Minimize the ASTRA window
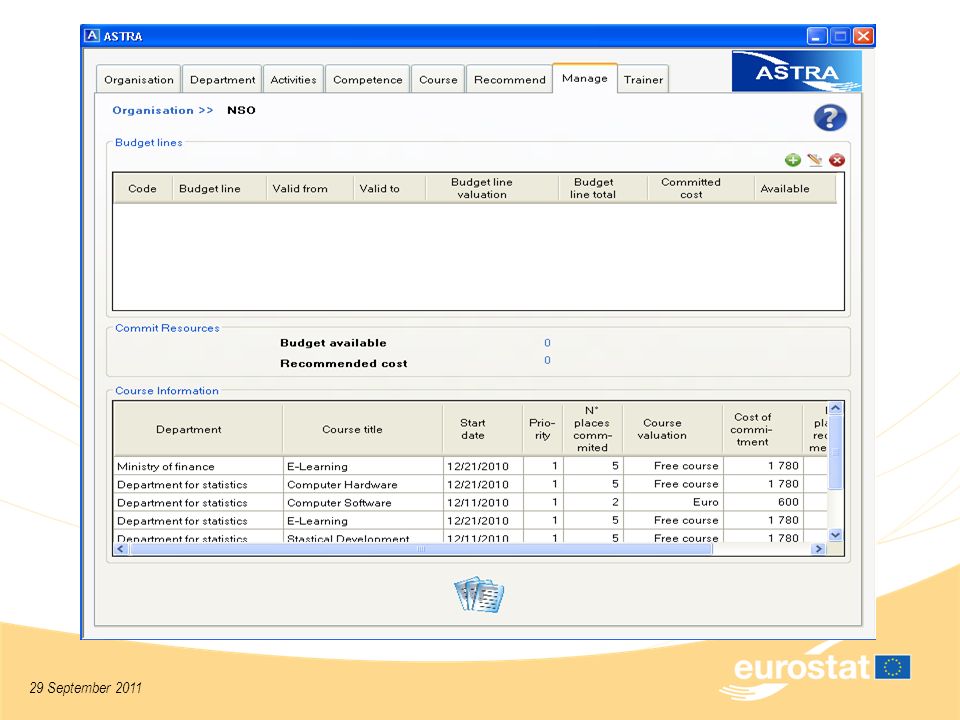This screenshot has height=720, width=960. 817,36
